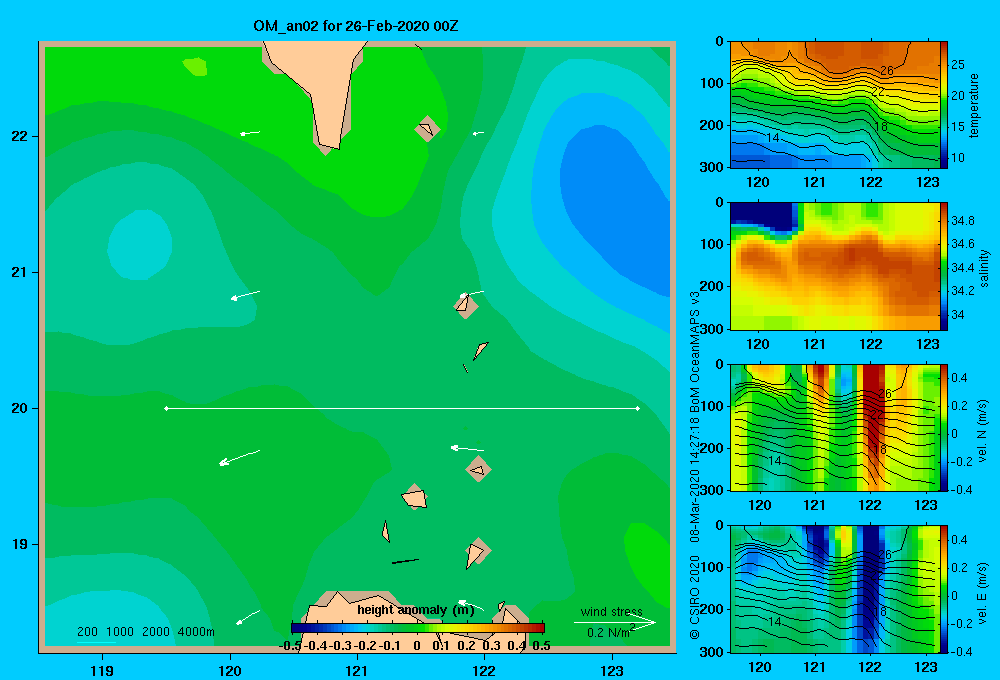Click the "10" tick on the temperature scale
The height and width of the screenshot is (680, 1000).
click(x=958, y=158)
